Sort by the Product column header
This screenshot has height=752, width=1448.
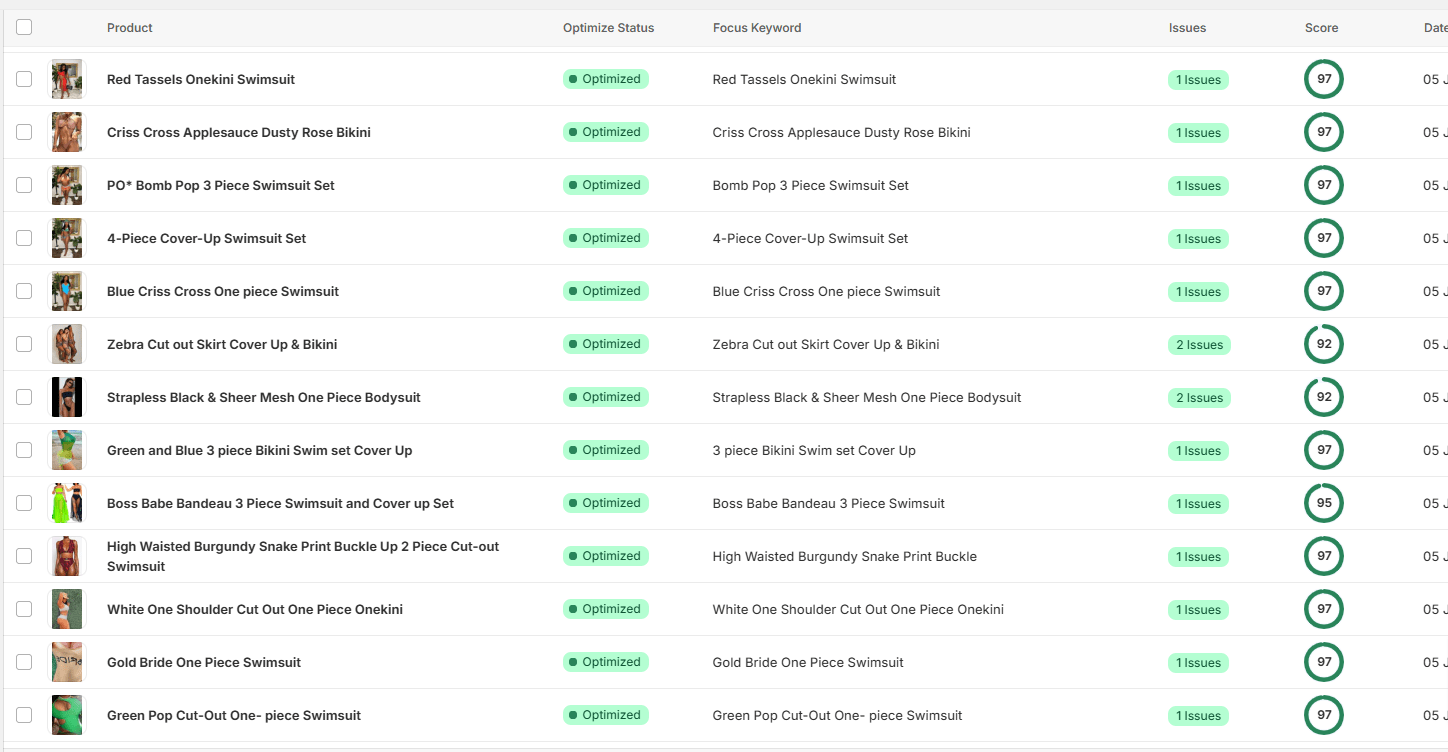click(130, 28)
